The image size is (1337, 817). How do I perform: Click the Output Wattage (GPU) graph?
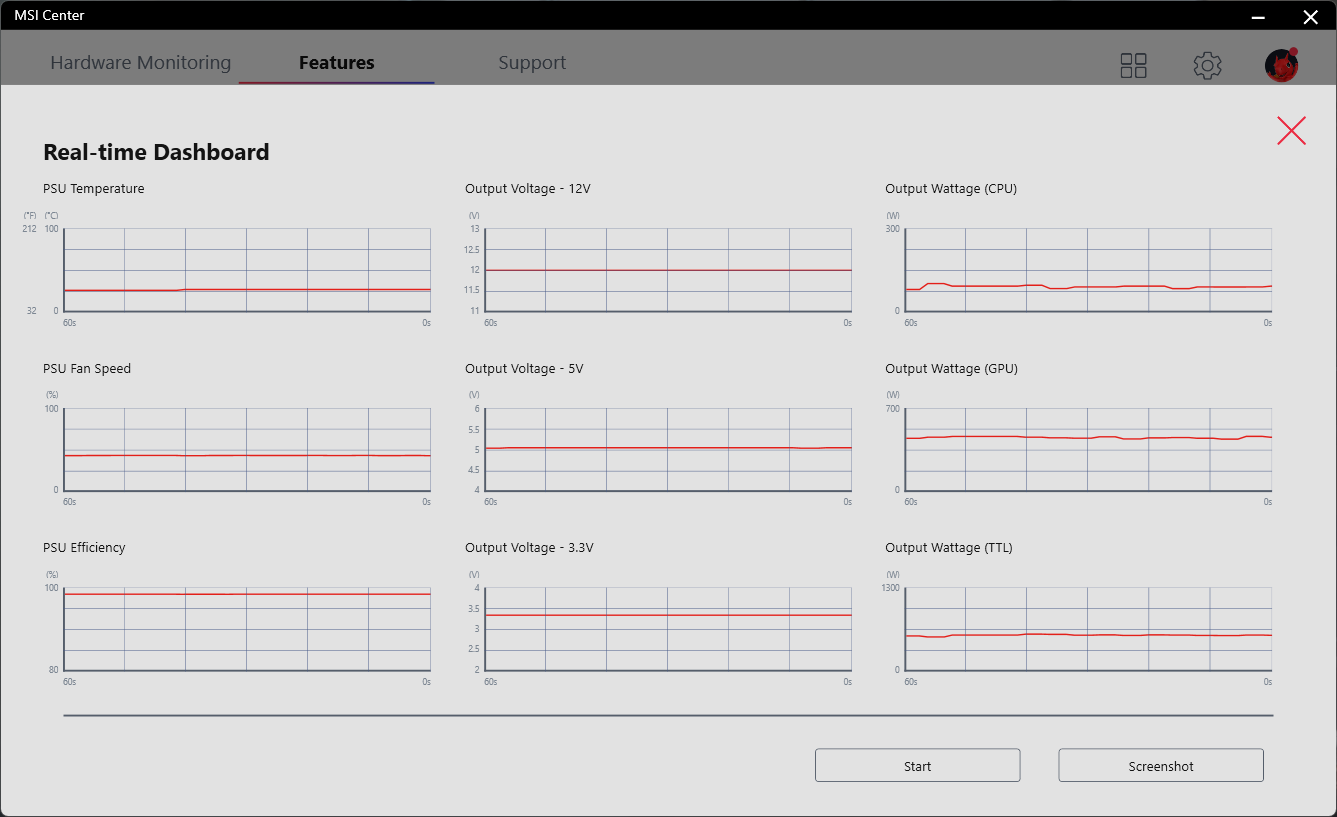point(1088,450)
